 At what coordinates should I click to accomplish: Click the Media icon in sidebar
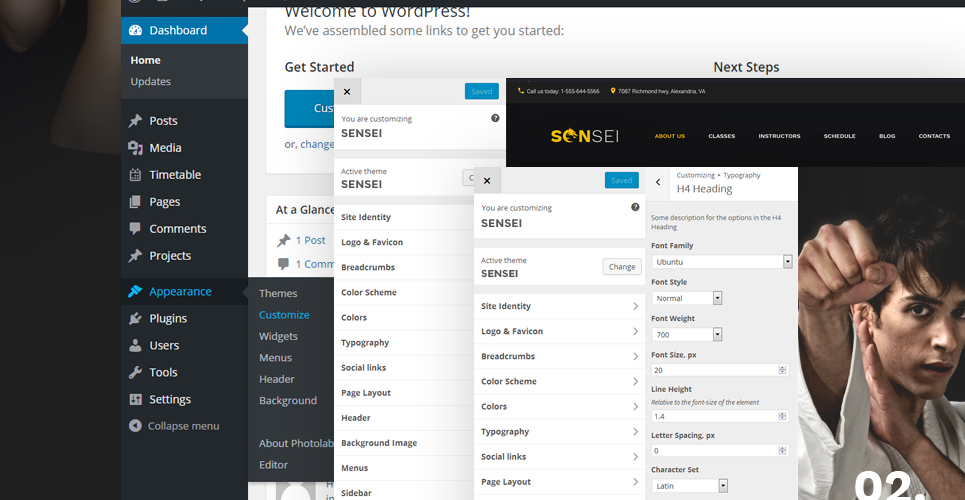click(135, 148)
